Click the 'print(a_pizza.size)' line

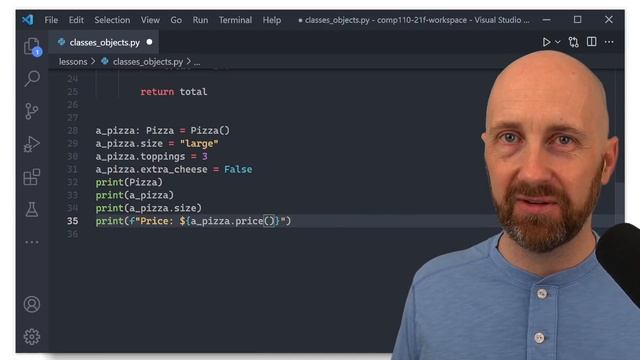[x=149, y=208]
